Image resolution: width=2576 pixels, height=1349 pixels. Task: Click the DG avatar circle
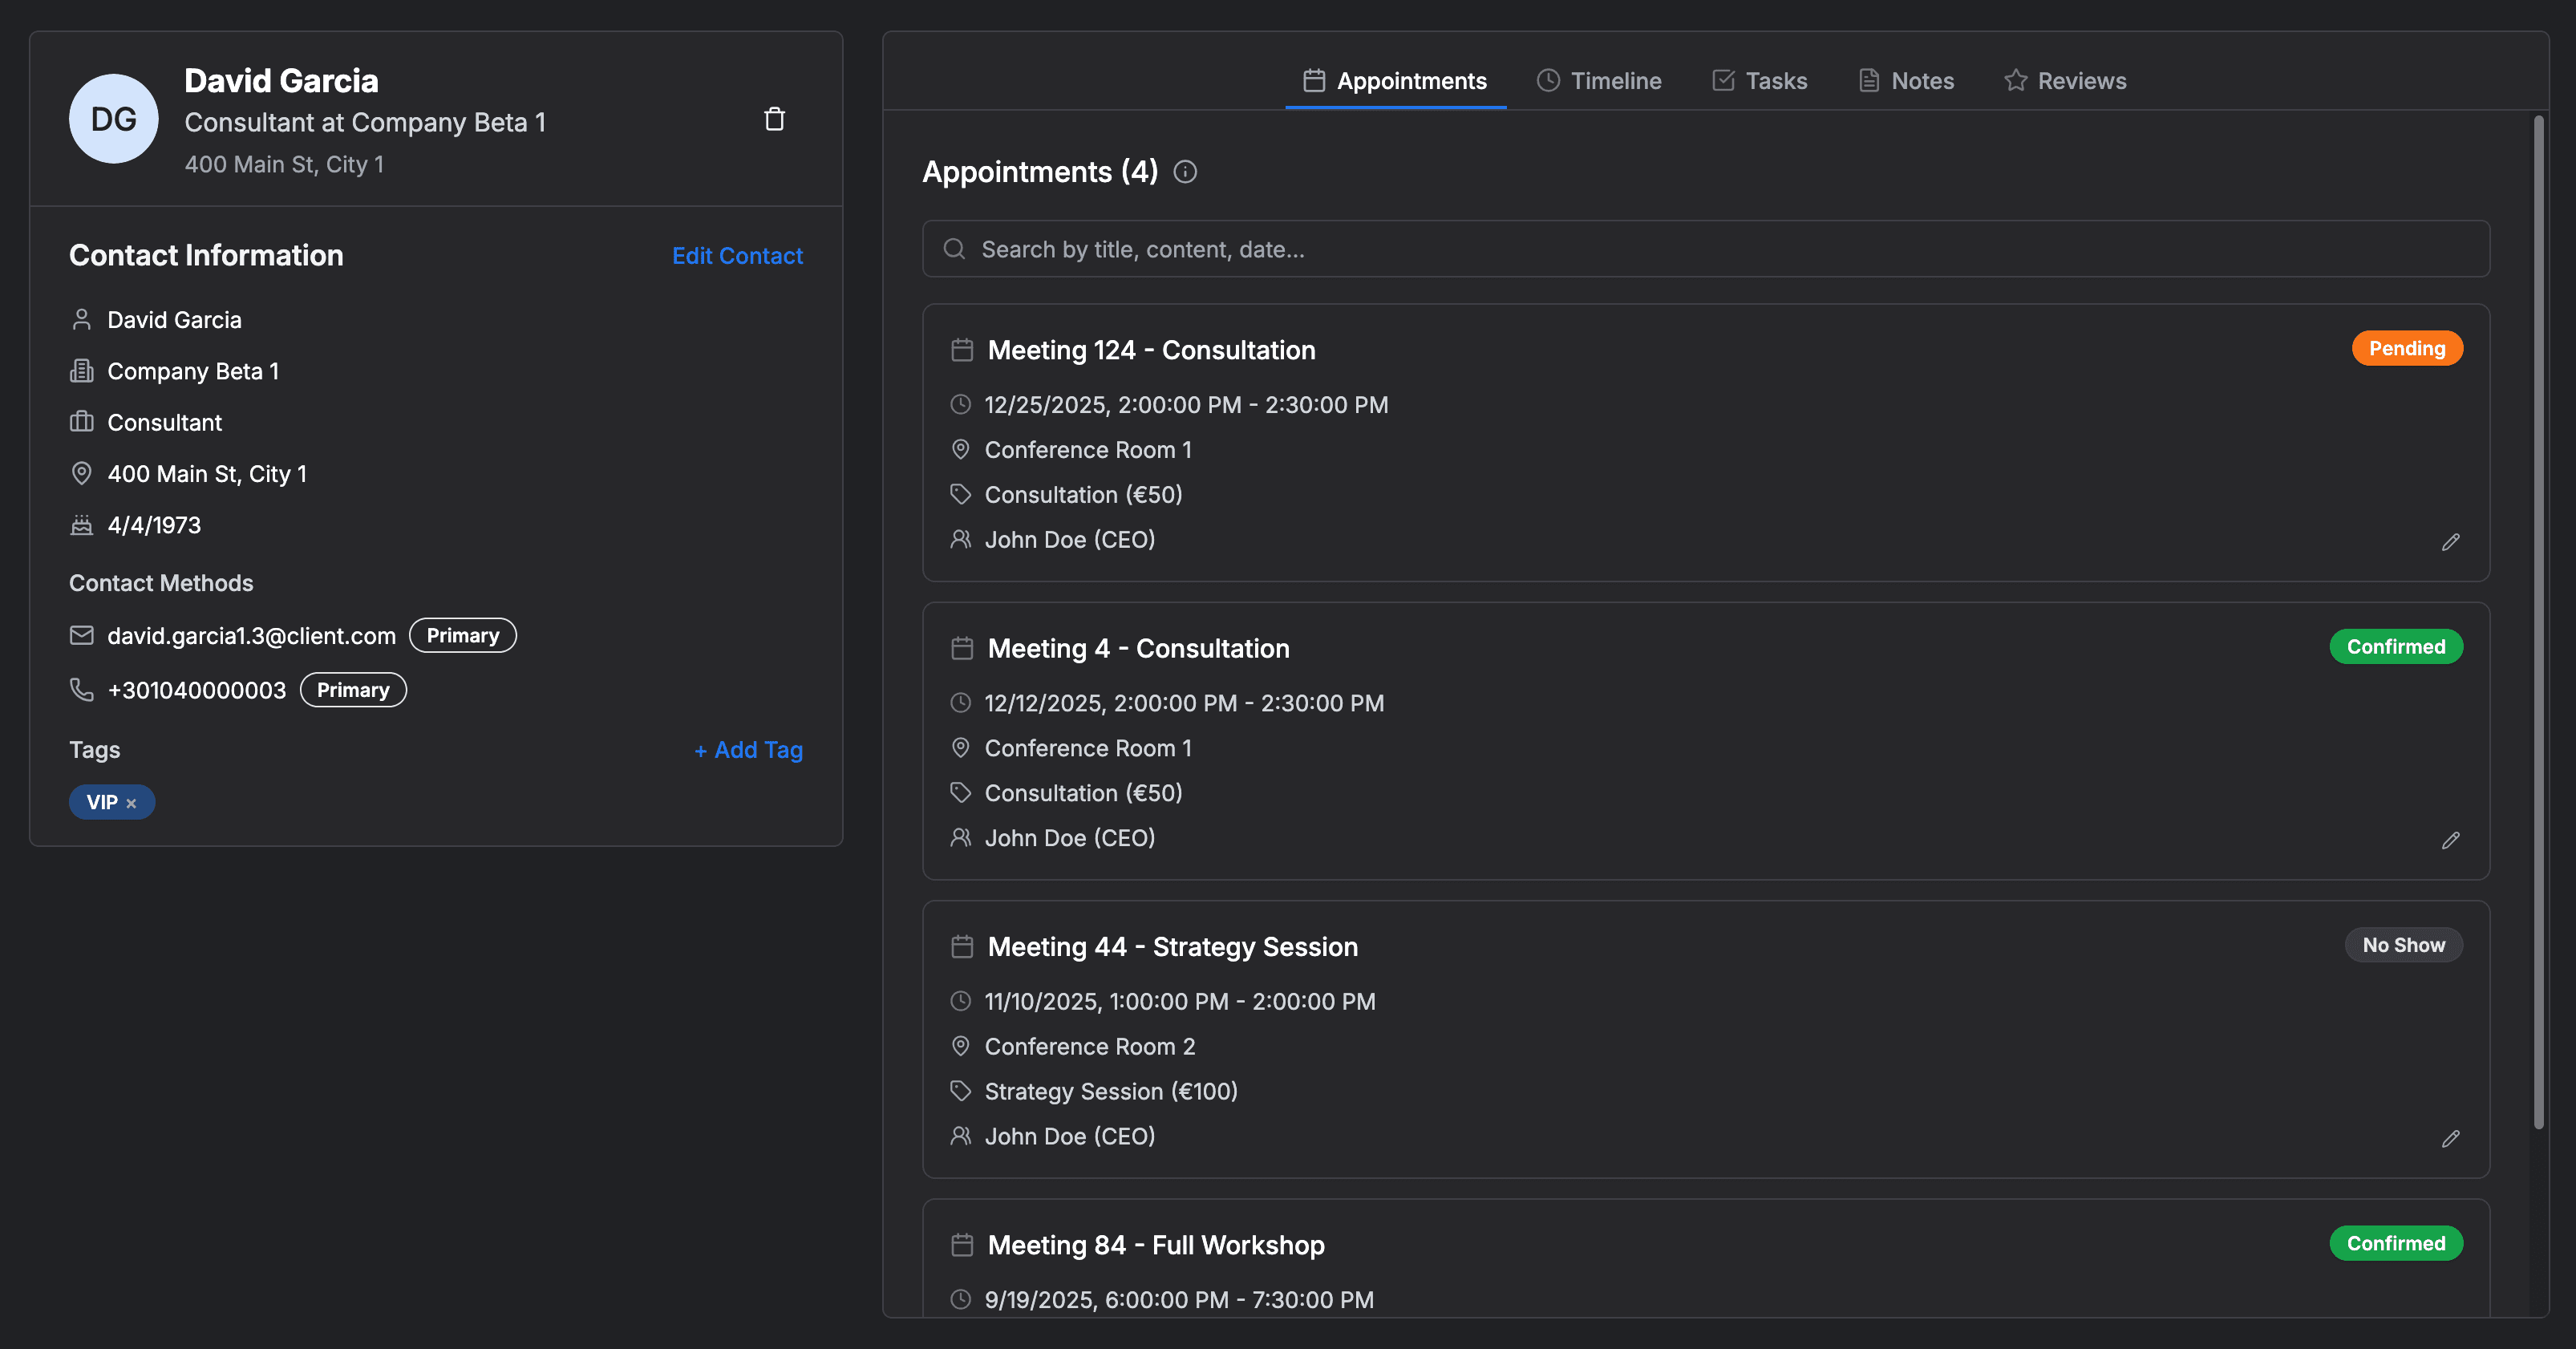[112, 118]
